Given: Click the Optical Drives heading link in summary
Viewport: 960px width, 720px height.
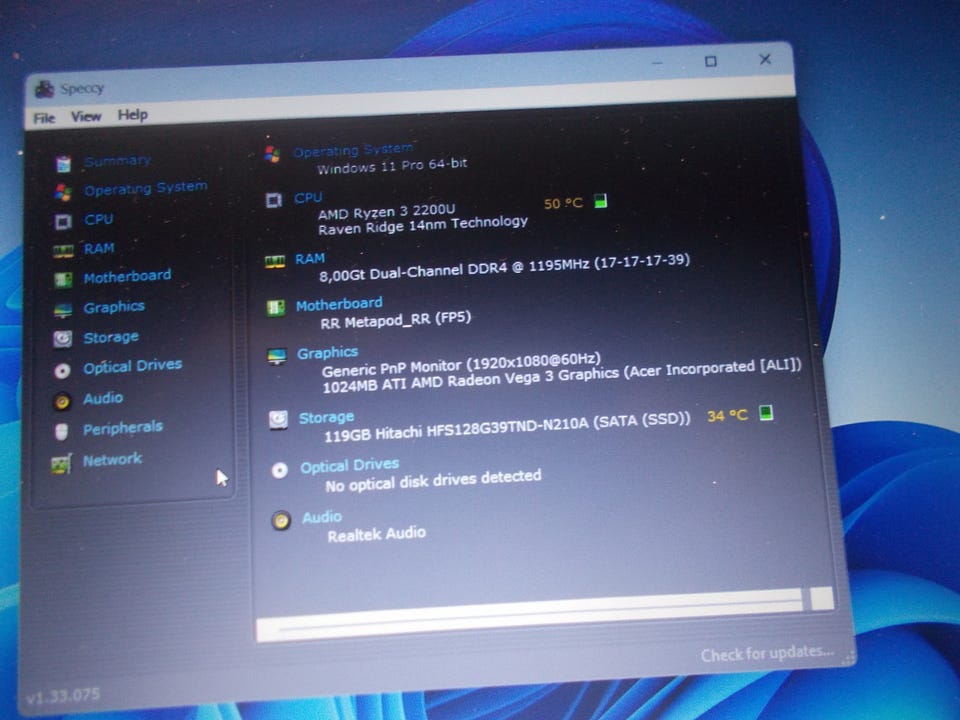Looking at the screenshot, I should 350,466.
